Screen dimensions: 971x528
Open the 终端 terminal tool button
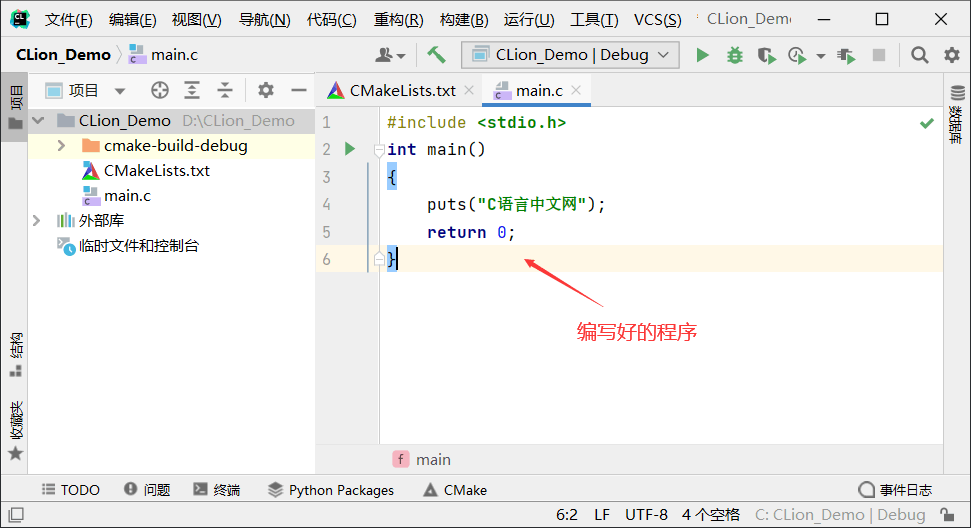(216, 490)
